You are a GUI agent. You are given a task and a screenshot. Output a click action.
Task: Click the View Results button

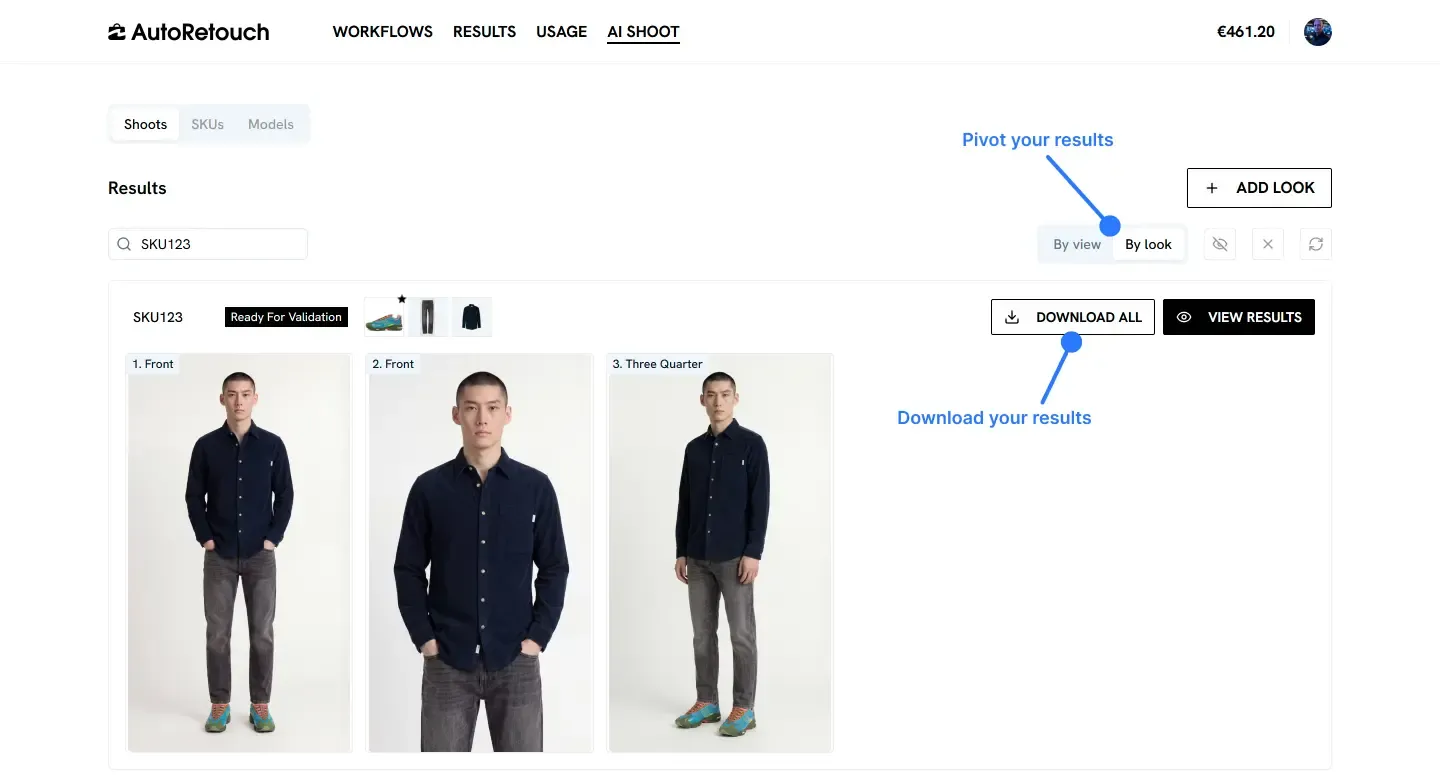[1239, 317]
